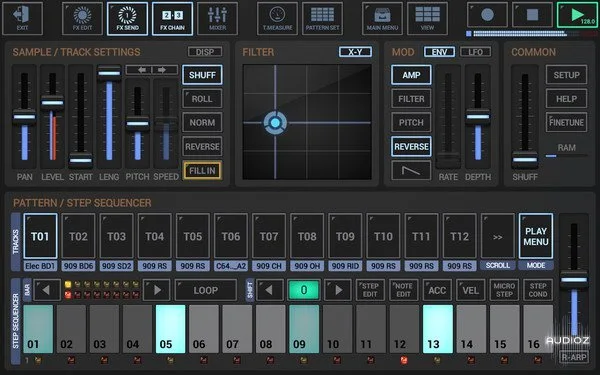The height and width of the screenshot is (375, 600).
Task: Enable STEP EDIT mode
Action: coord(370,290)
